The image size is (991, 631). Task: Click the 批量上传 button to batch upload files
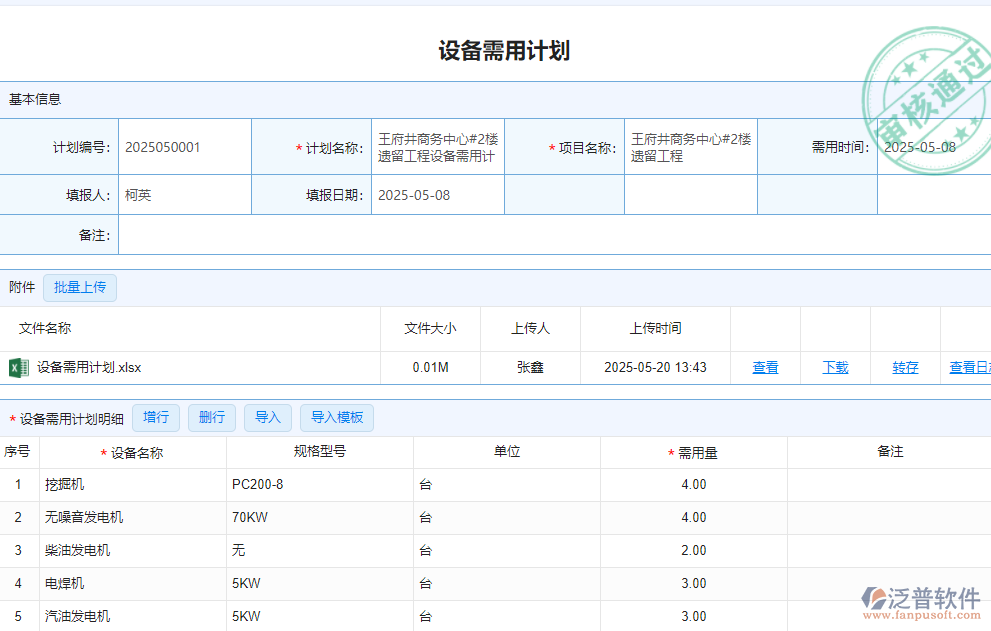point(79,287)
